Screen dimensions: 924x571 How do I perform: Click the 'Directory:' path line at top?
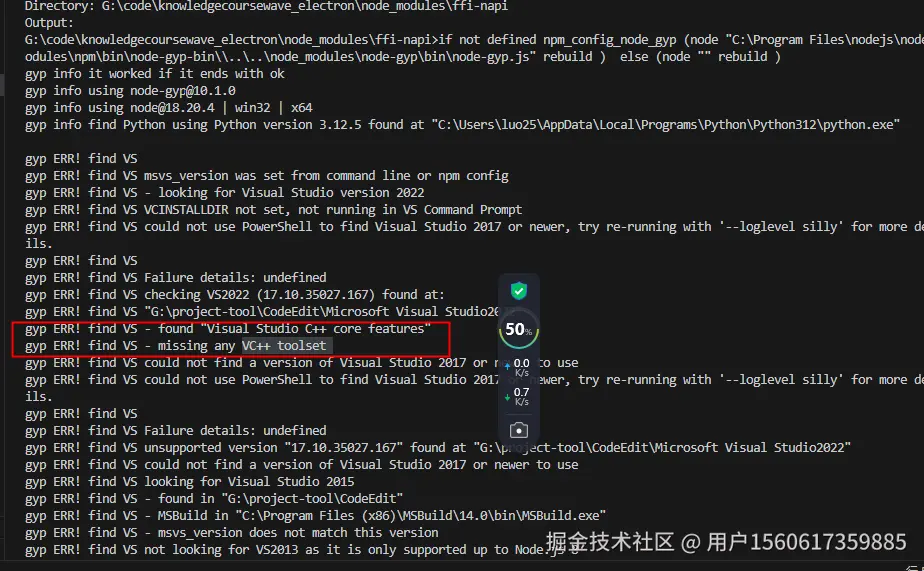pyautogui.click(x=266, y=6)
